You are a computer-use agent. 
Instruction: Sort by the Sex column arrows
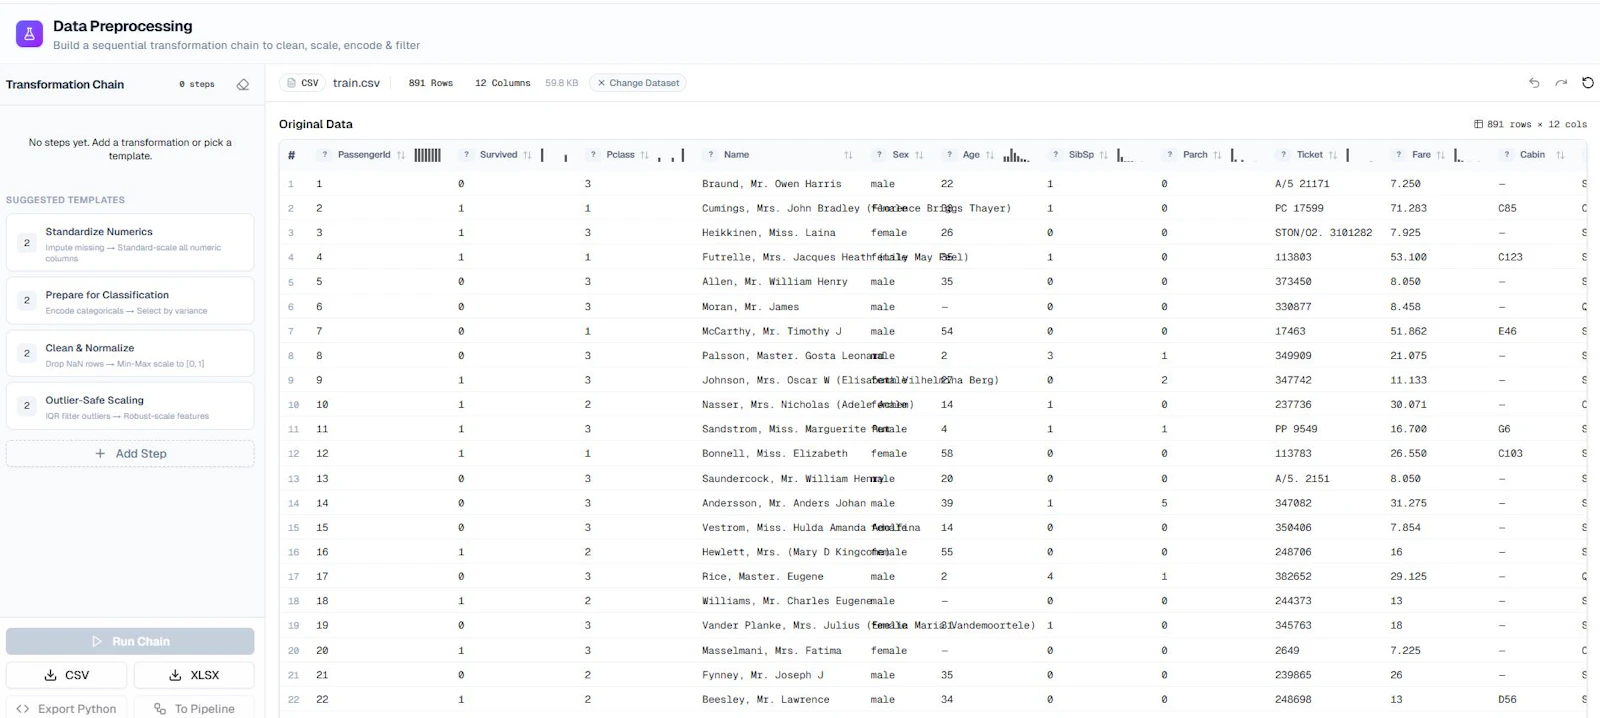(x=919, y=155)
